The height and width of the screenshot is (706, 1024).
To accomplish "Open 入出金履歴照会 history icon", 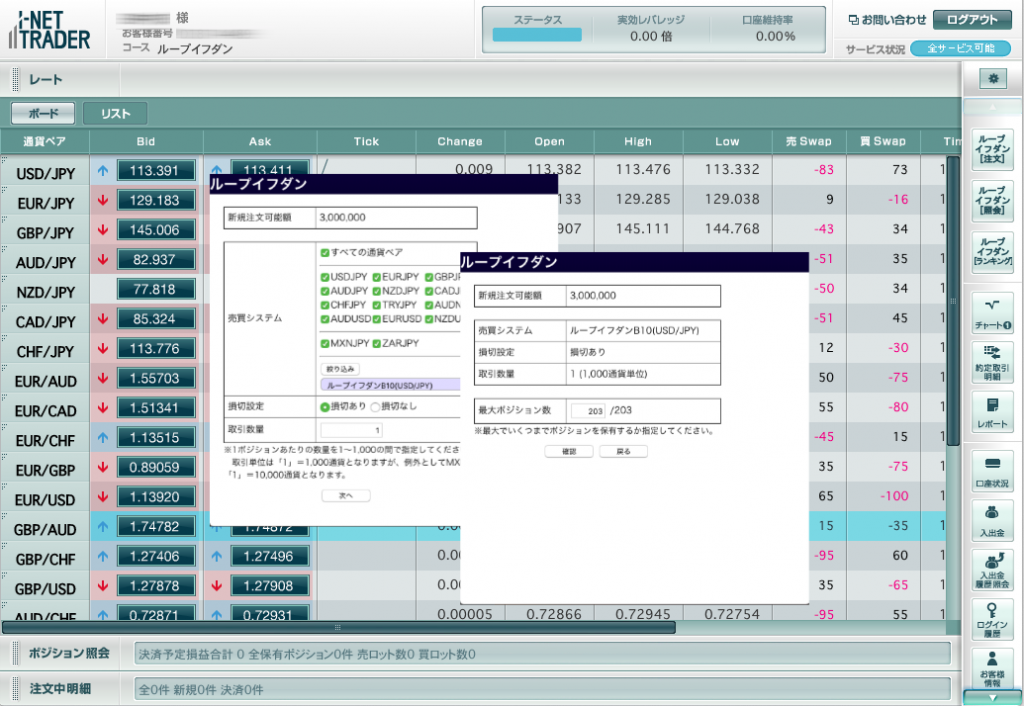I will [992, 571].
